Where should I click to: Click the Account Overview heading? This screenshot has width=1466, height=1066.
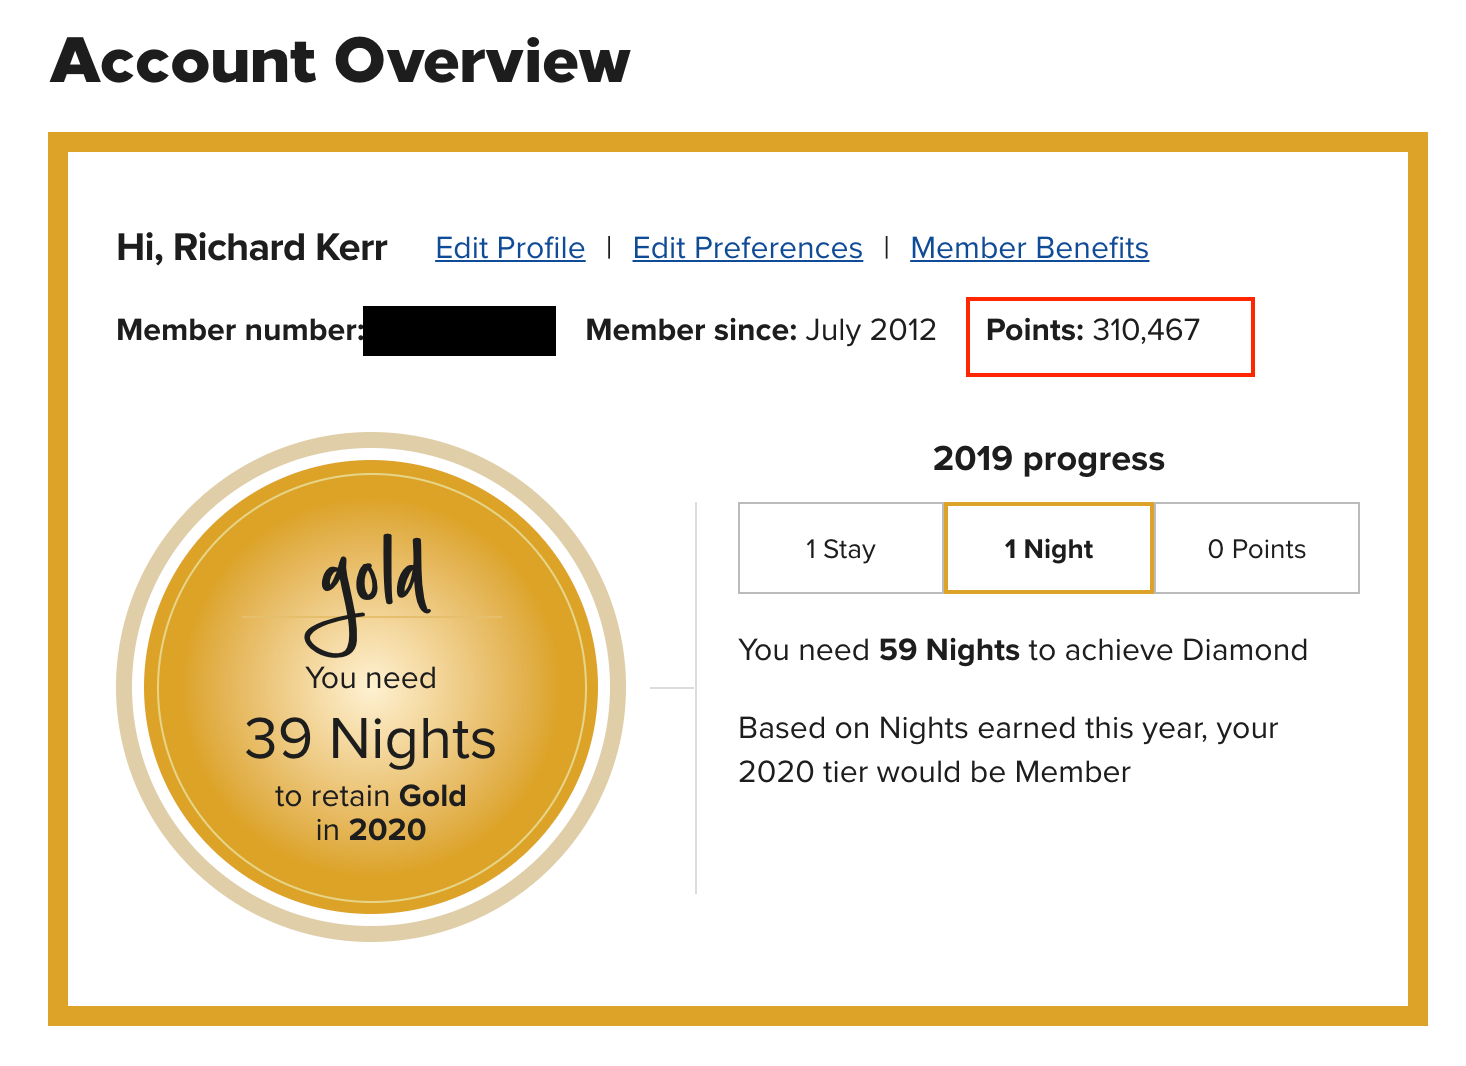click(x=340, y=61)
